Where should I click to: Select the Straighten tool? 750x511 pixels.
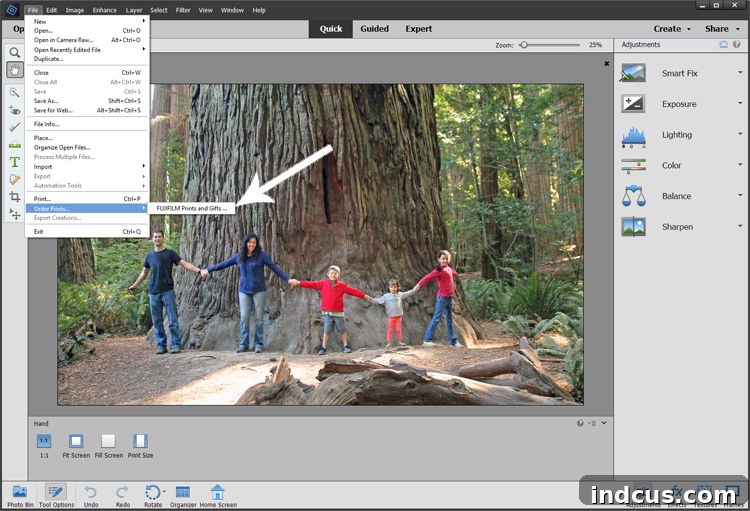click(x=15, y=144)
